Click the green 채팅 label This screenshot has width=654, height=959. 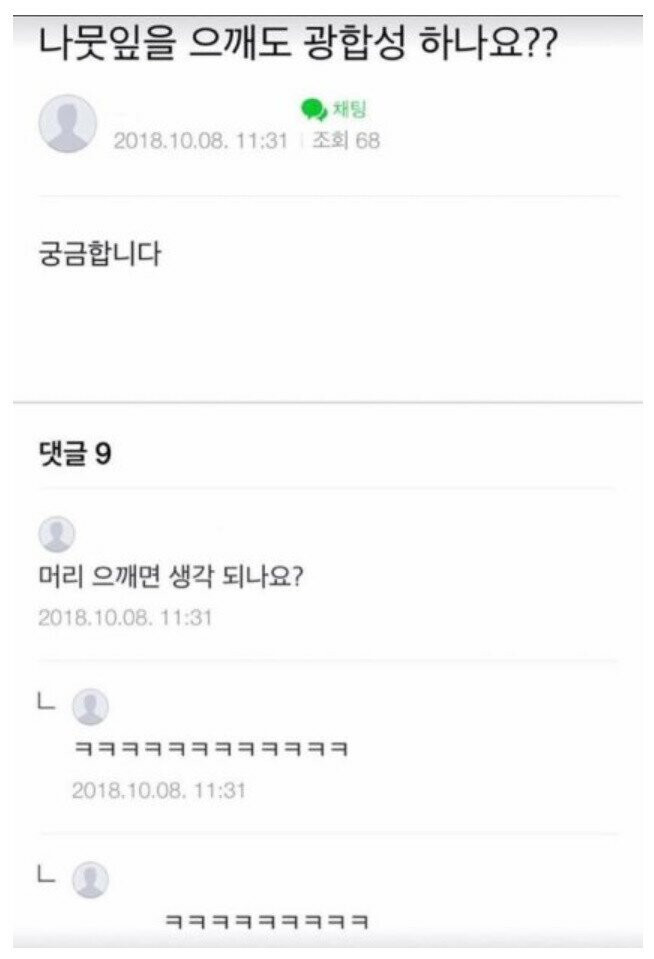349,109
